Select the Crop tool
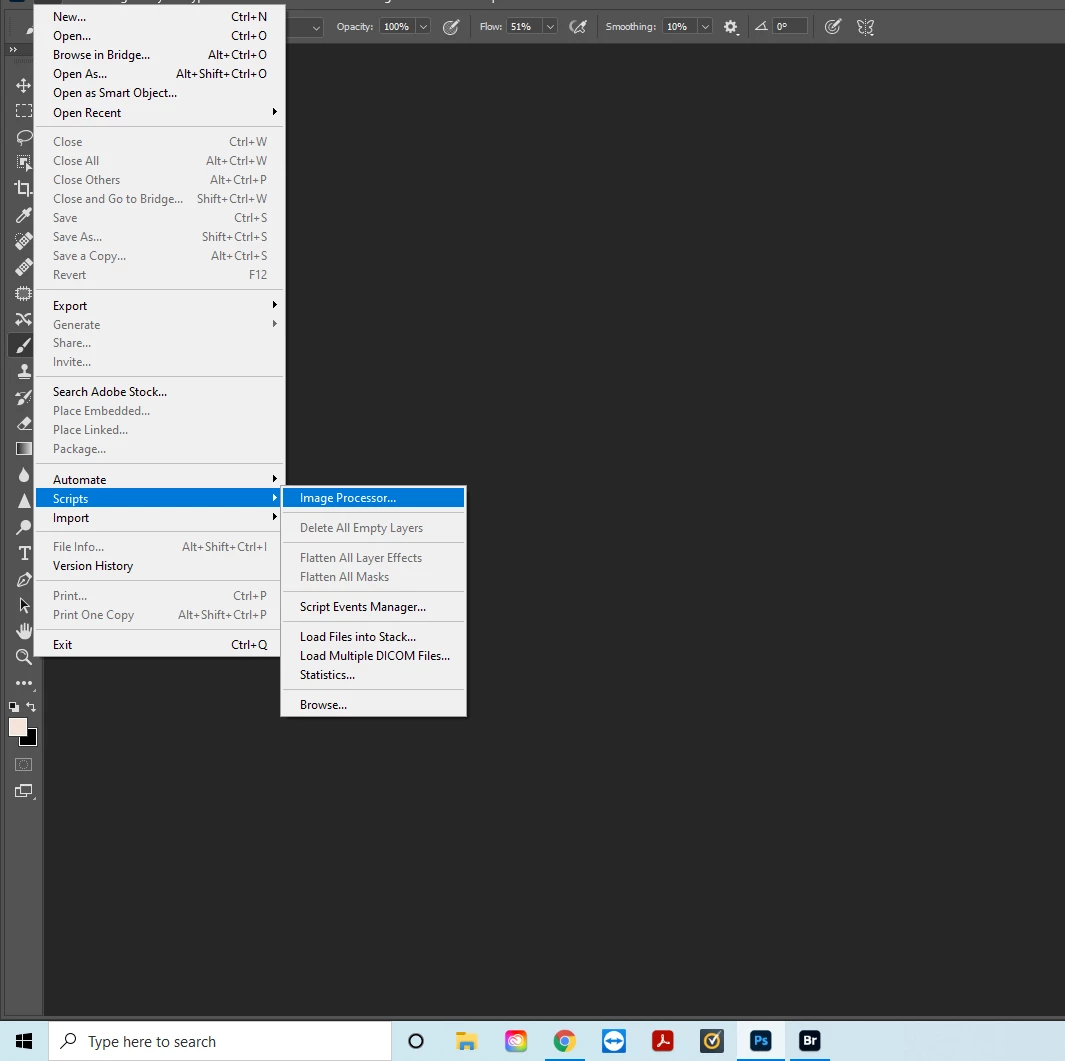The image size is (1065, 1061). [23, 189]
